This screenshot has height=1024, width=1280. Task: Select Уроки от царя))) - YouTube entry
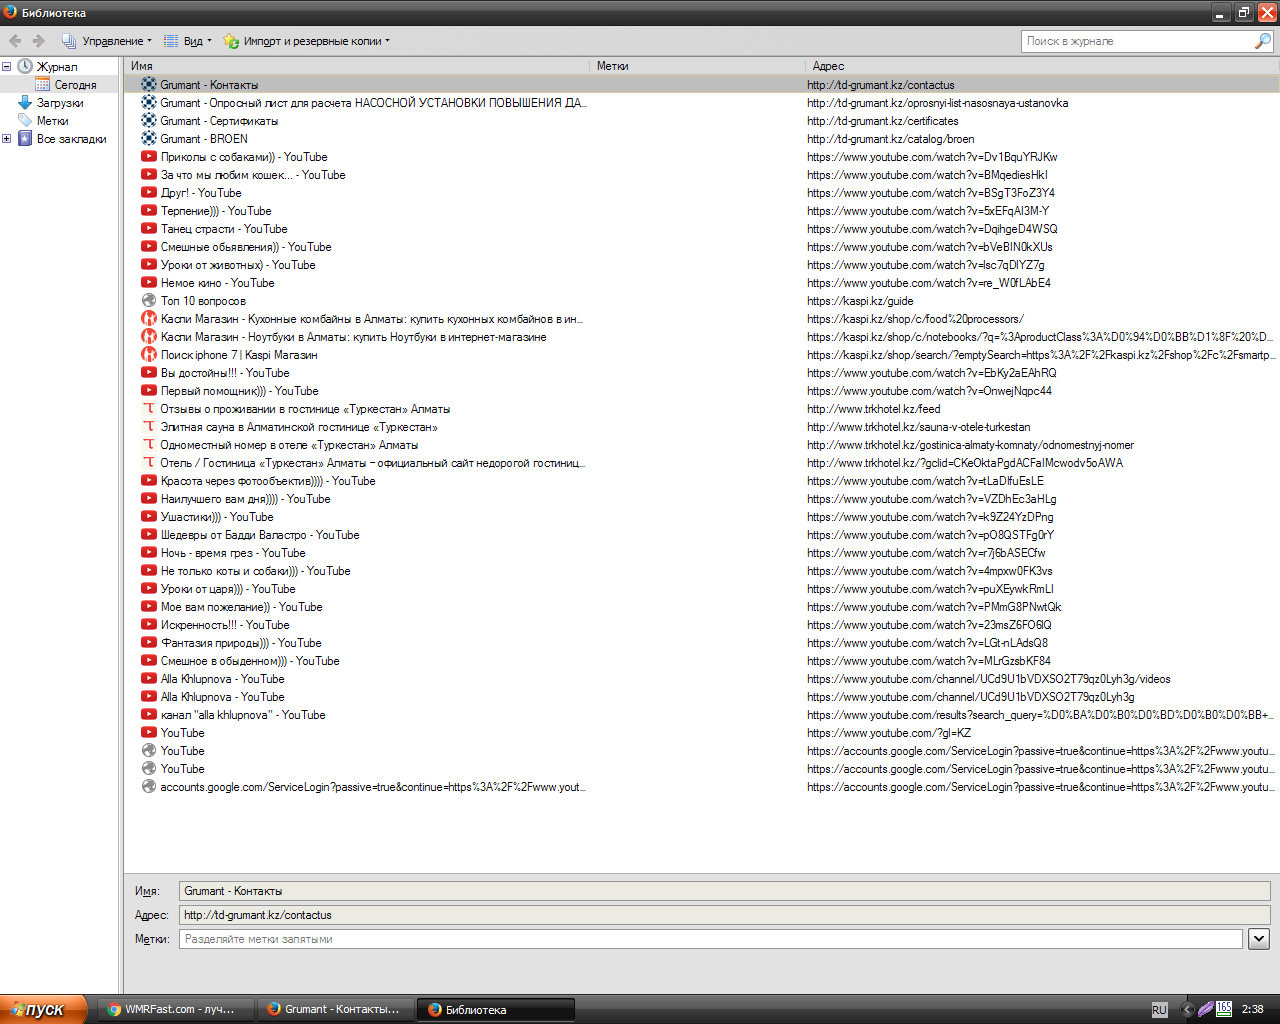[702, 589]
